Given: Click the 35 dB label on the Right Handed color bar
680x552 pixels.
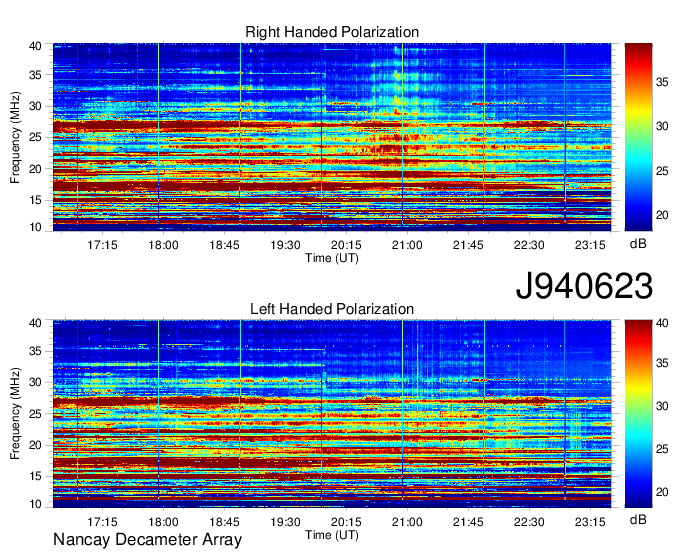Looking at the screenshot, I should coord(662,82).
